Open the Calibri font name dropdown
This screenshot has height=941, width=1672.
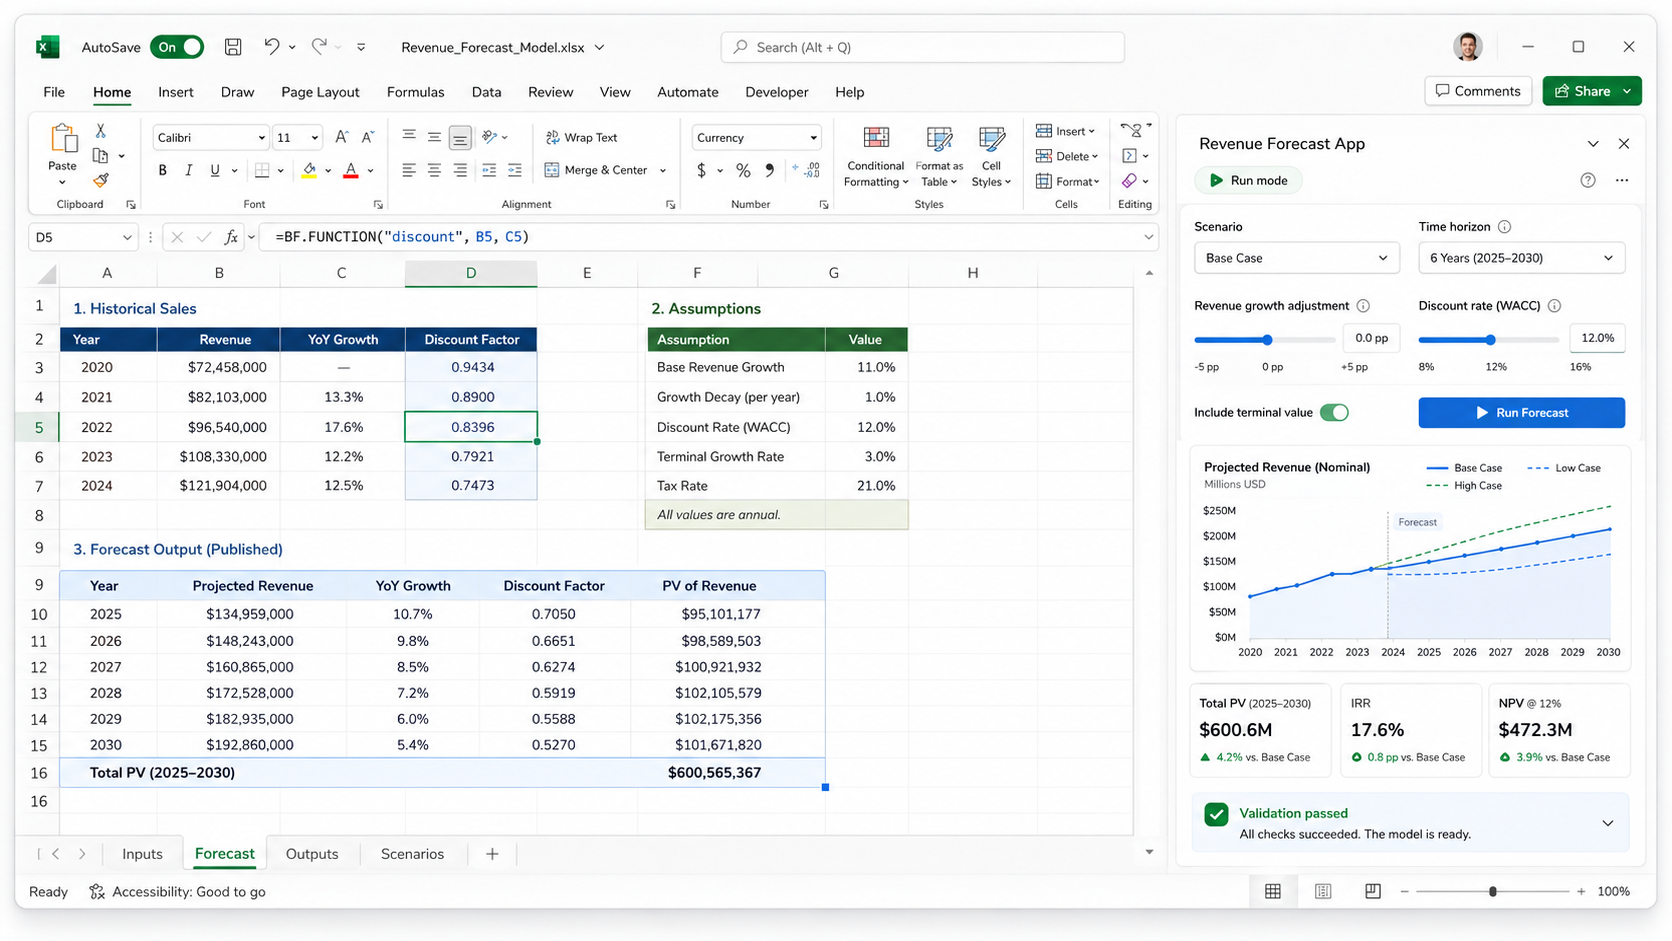point(262,138)
